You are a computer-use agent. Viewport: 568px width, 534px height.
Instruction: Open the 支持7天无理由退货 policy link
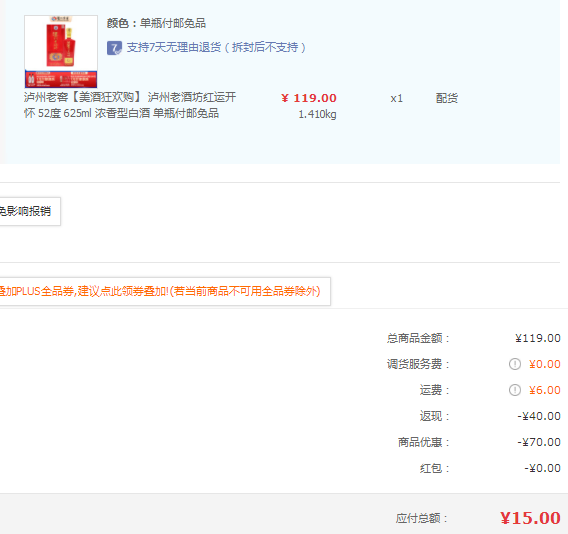(216, 47)
